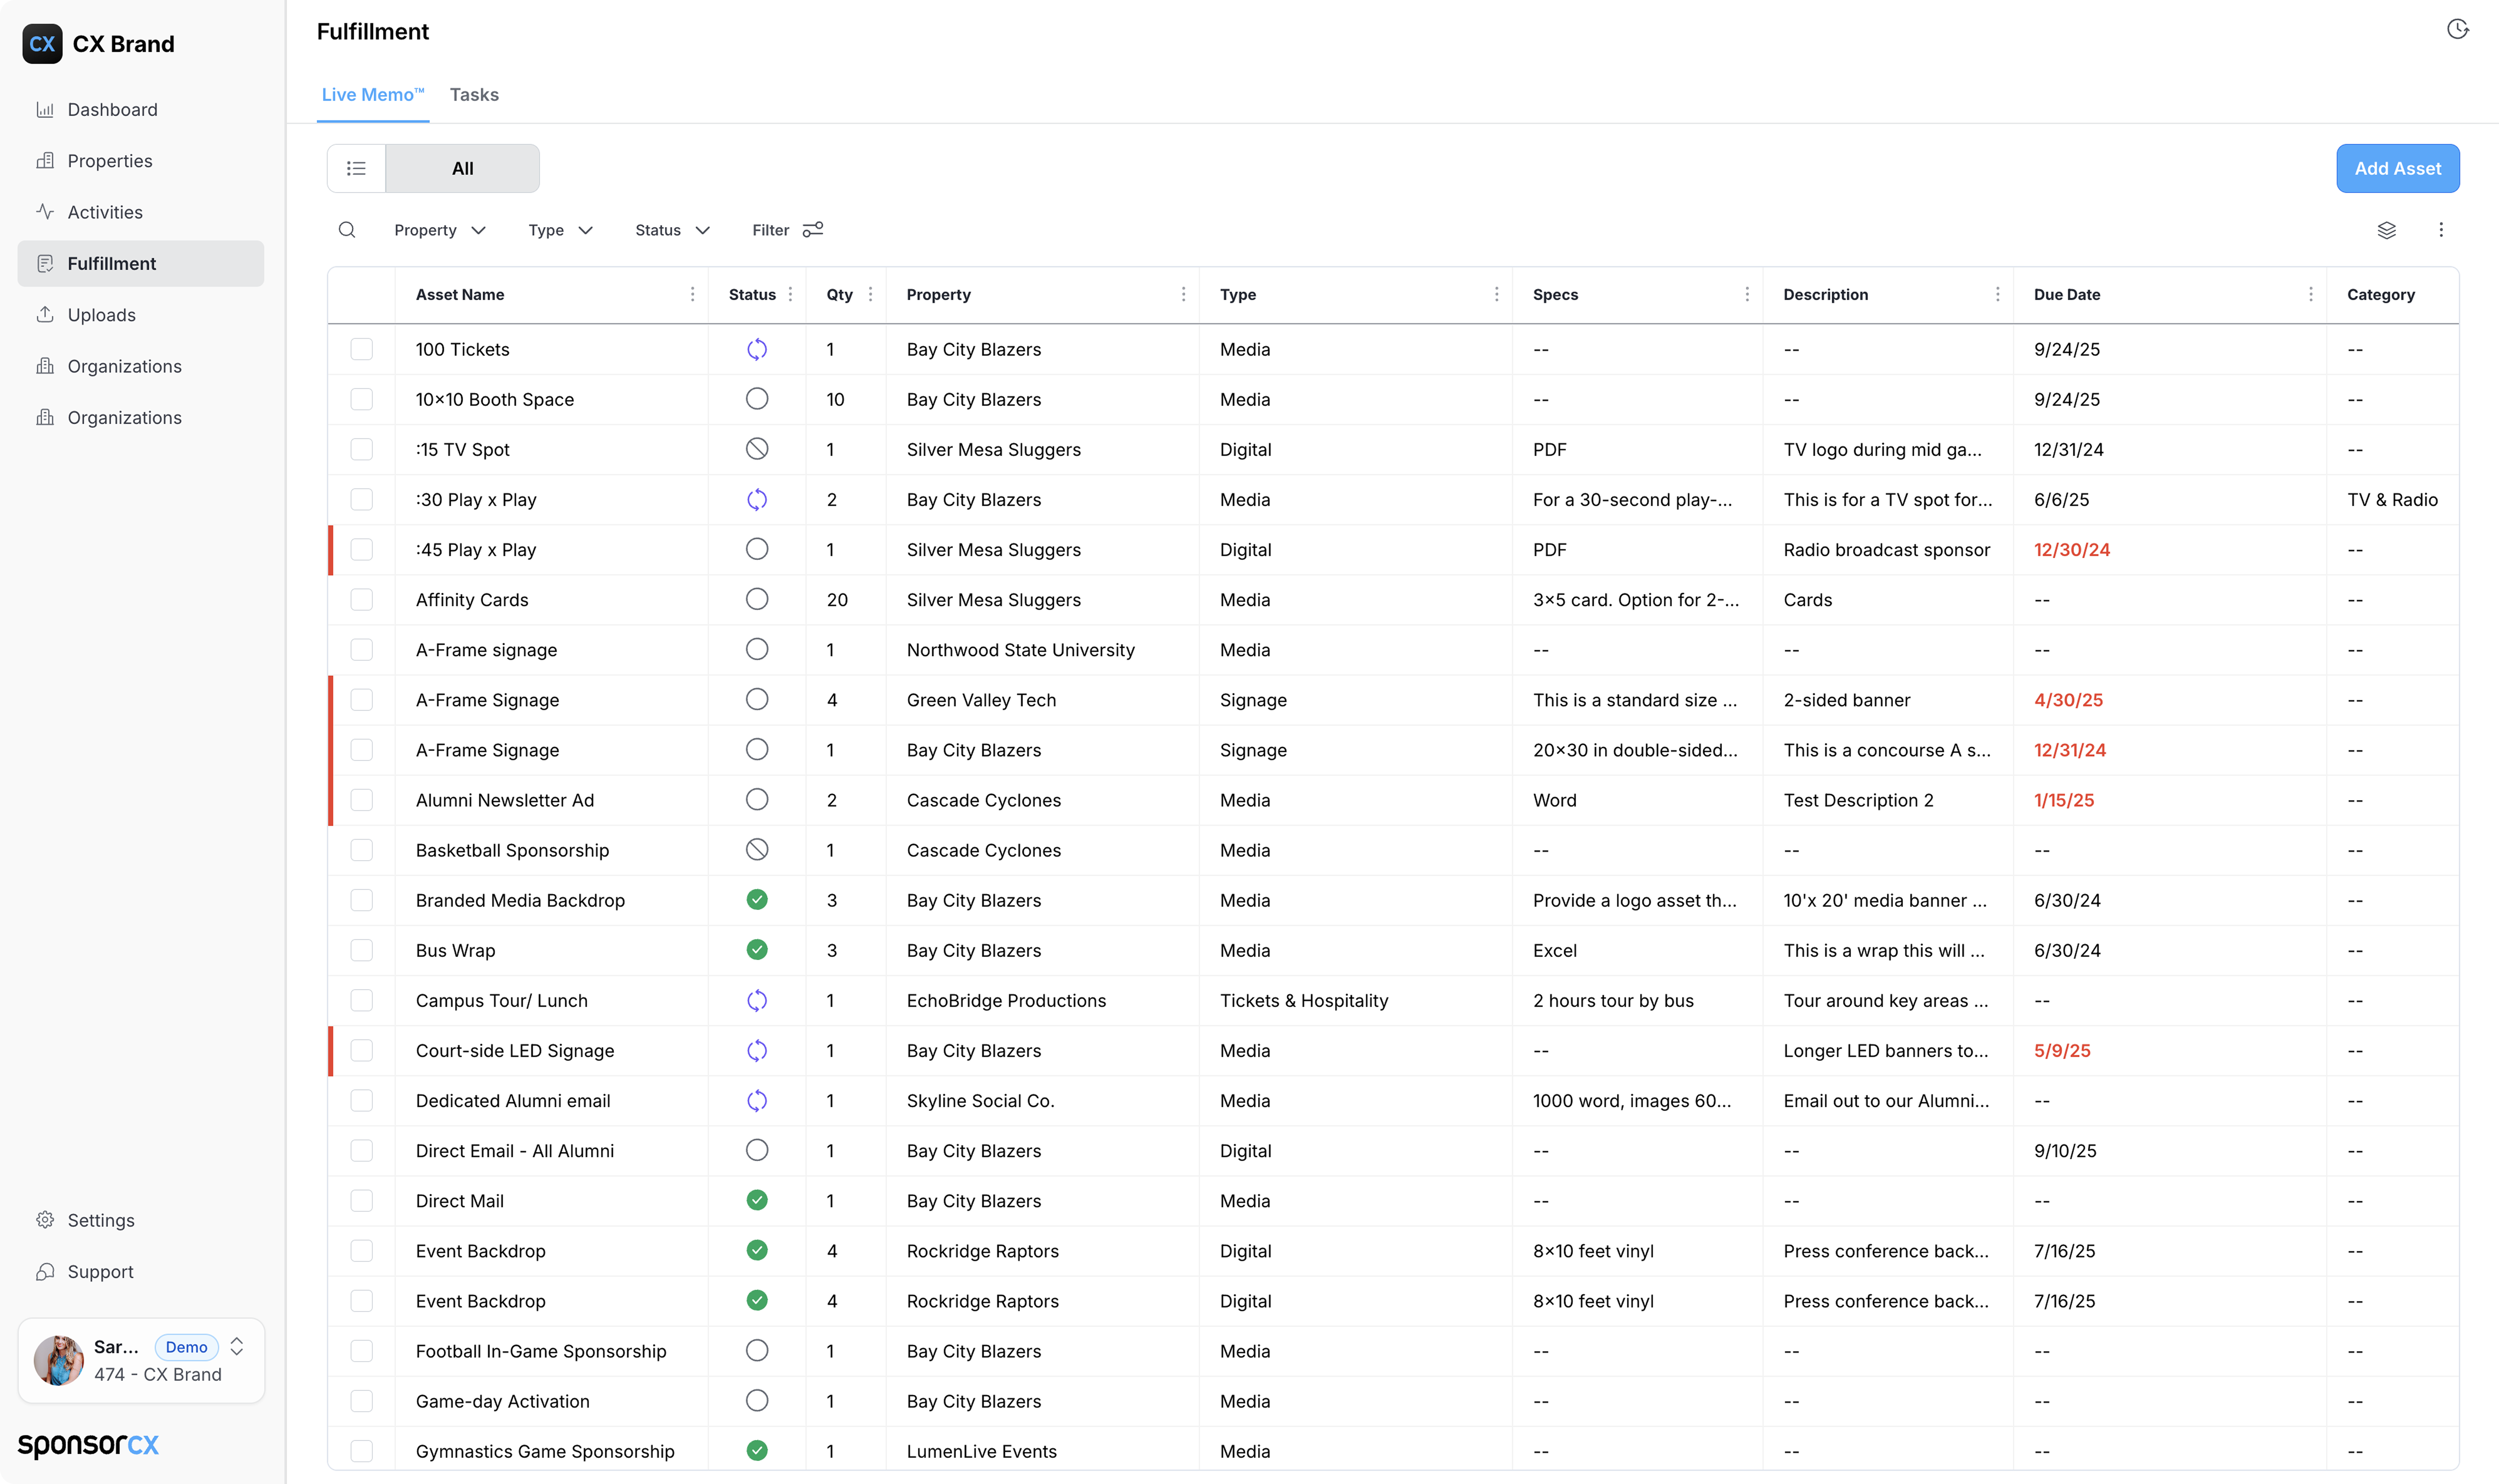Click completed status icon for Bus Wrap
This screenshot has height=1484, width=2499.
(x=757, y=950)
